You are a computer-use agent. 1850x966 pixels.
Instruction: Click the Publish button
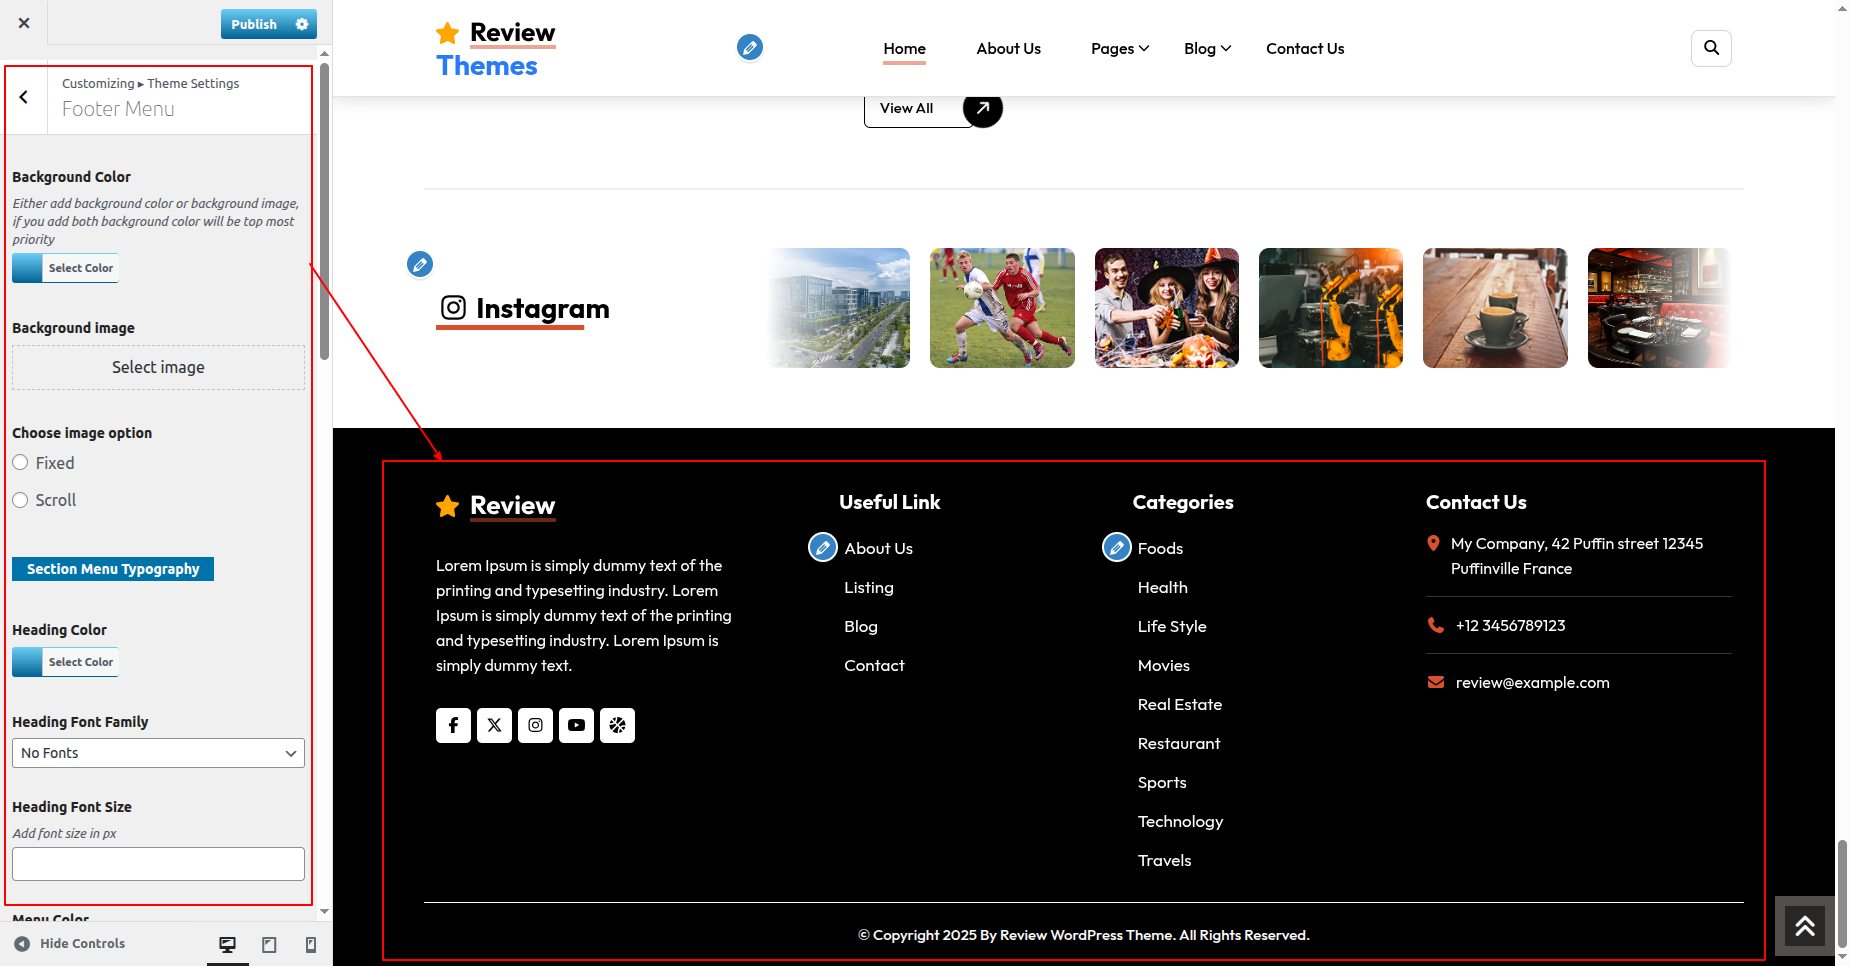pyautogui.click(x=254, y=24)
